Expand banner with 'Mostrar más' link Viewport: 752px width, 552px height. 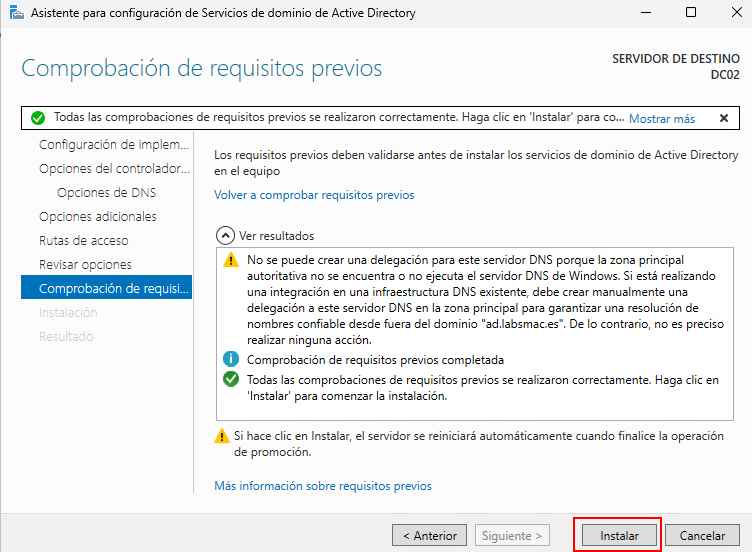[x=661, y=118]
